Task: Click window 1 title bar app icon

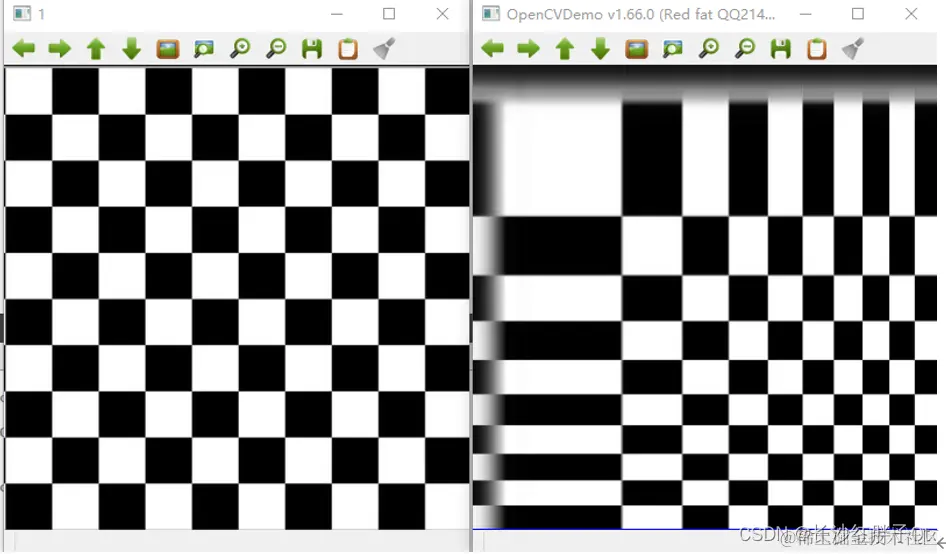Action: (x=22, y=13)
